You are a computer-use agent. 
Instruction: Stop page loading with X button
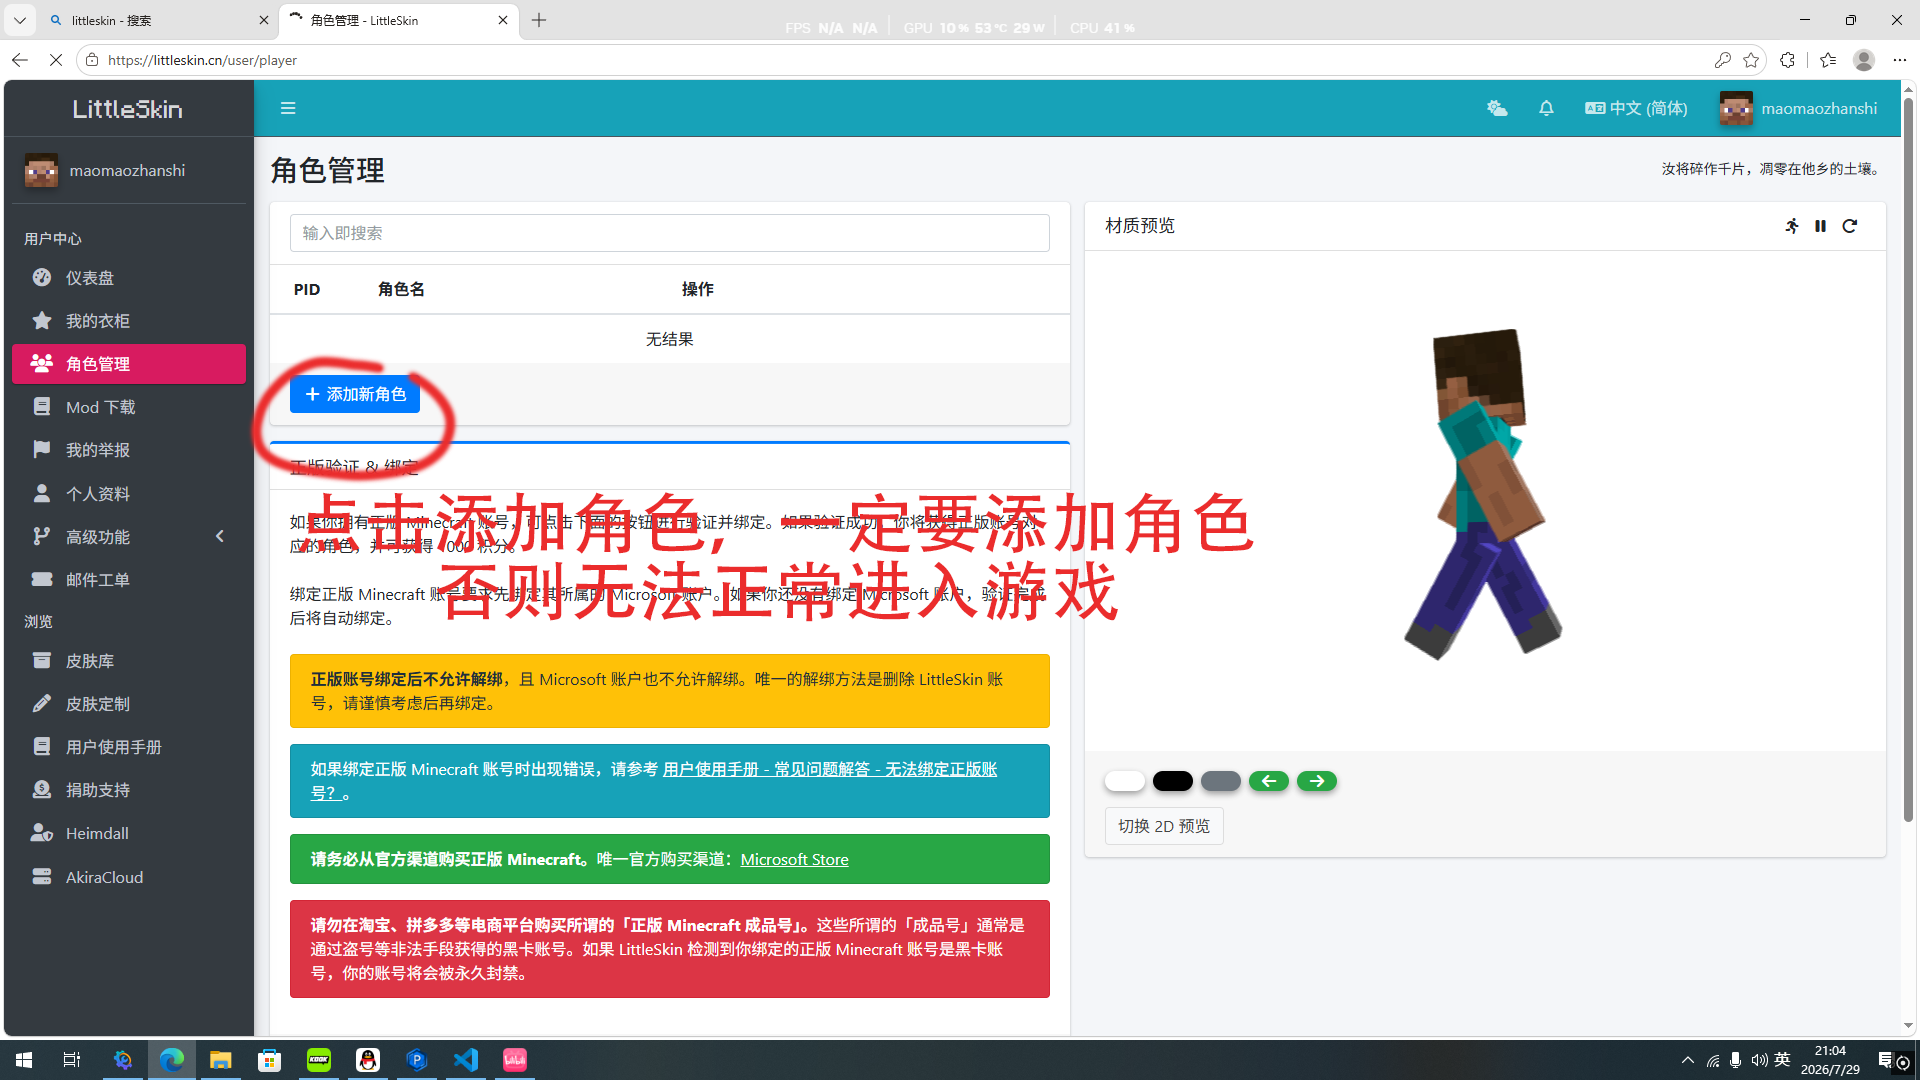click(x=56, y=60)
